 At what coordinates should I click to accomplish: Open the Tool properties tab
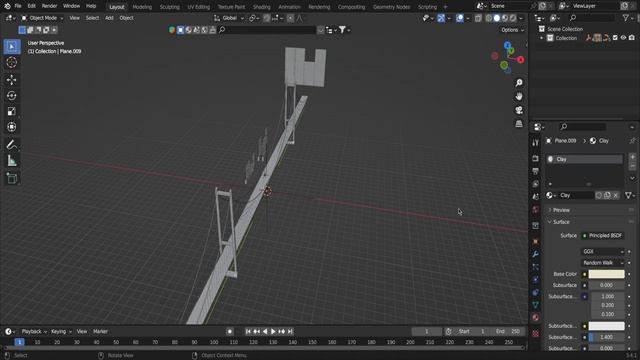point(536,142)
